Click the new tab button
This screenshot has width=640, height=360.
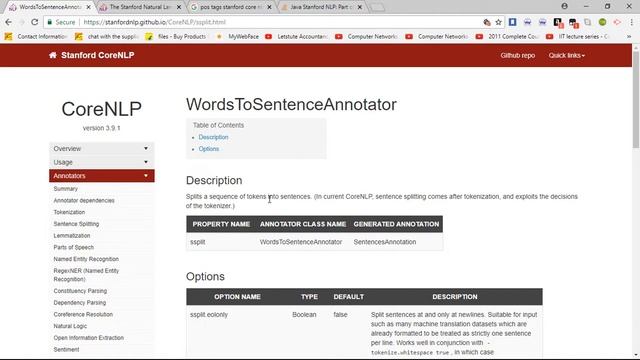pyautogui.click(x=377, y=7)
